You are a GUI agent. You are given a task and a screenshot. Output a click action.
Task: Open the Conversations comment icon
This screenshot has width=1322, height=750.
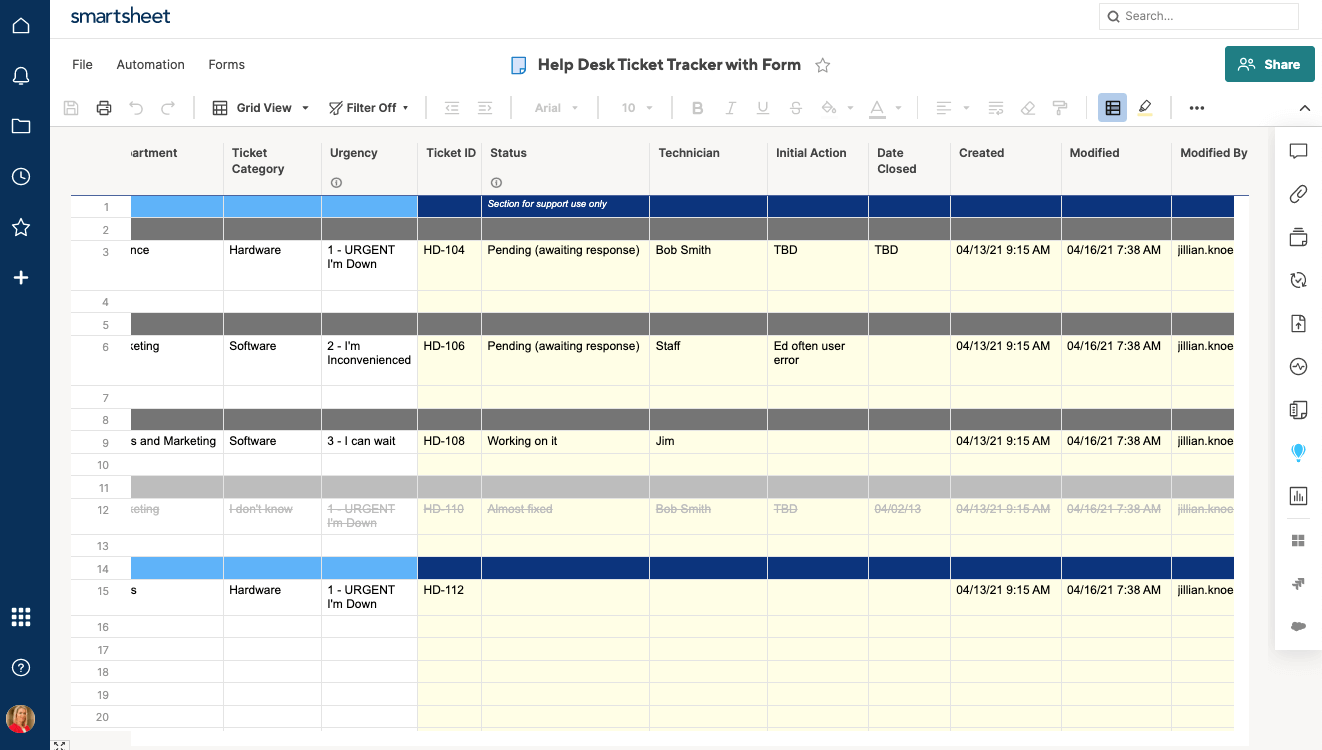tap(1298, 152)
